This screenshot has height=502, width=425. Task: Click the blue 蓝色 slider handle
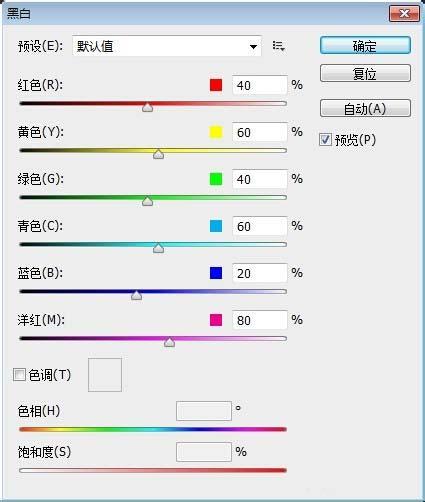point(136,295)
